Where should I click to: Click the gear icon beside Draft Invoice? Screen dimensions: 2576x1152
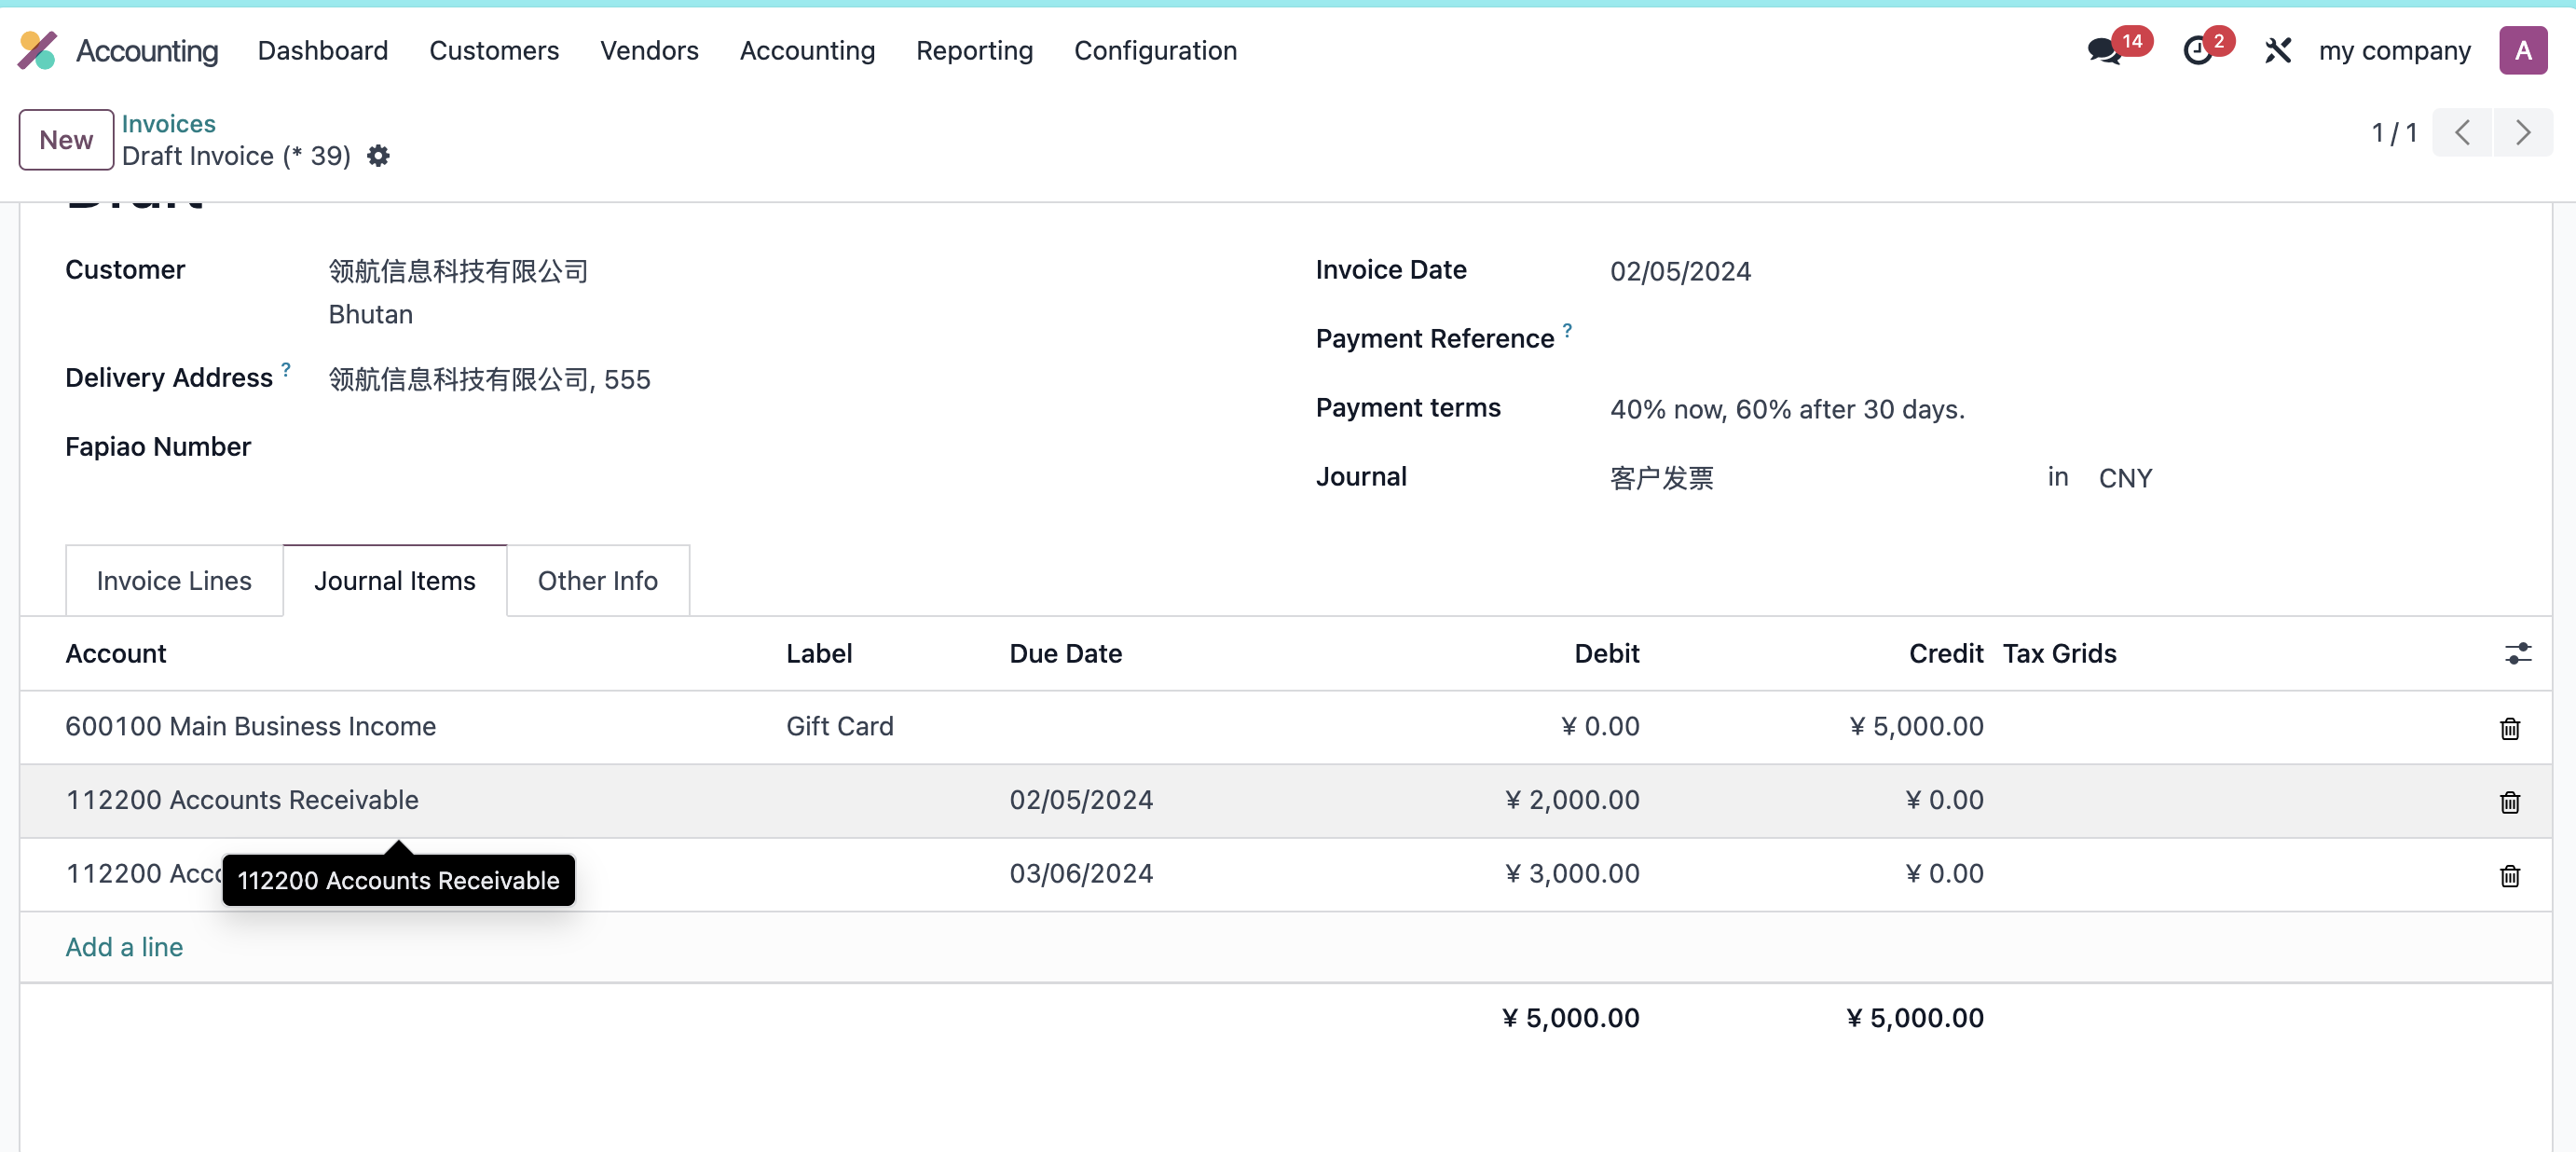coord(378,156)
